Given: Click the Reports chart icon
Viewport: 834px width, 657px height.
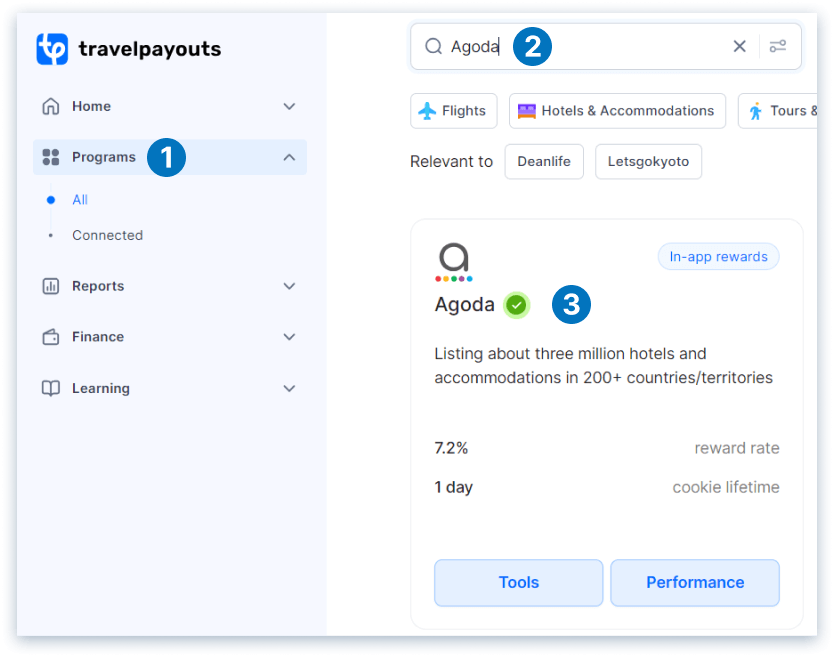Looking at the screenshot, I should pos(51,286).
